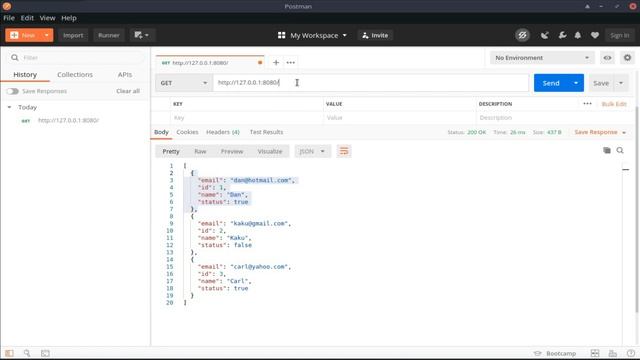The height and width of the screenshot is (360, 640).
Task: Click the workspace grid icon
Action: (281, 36)
